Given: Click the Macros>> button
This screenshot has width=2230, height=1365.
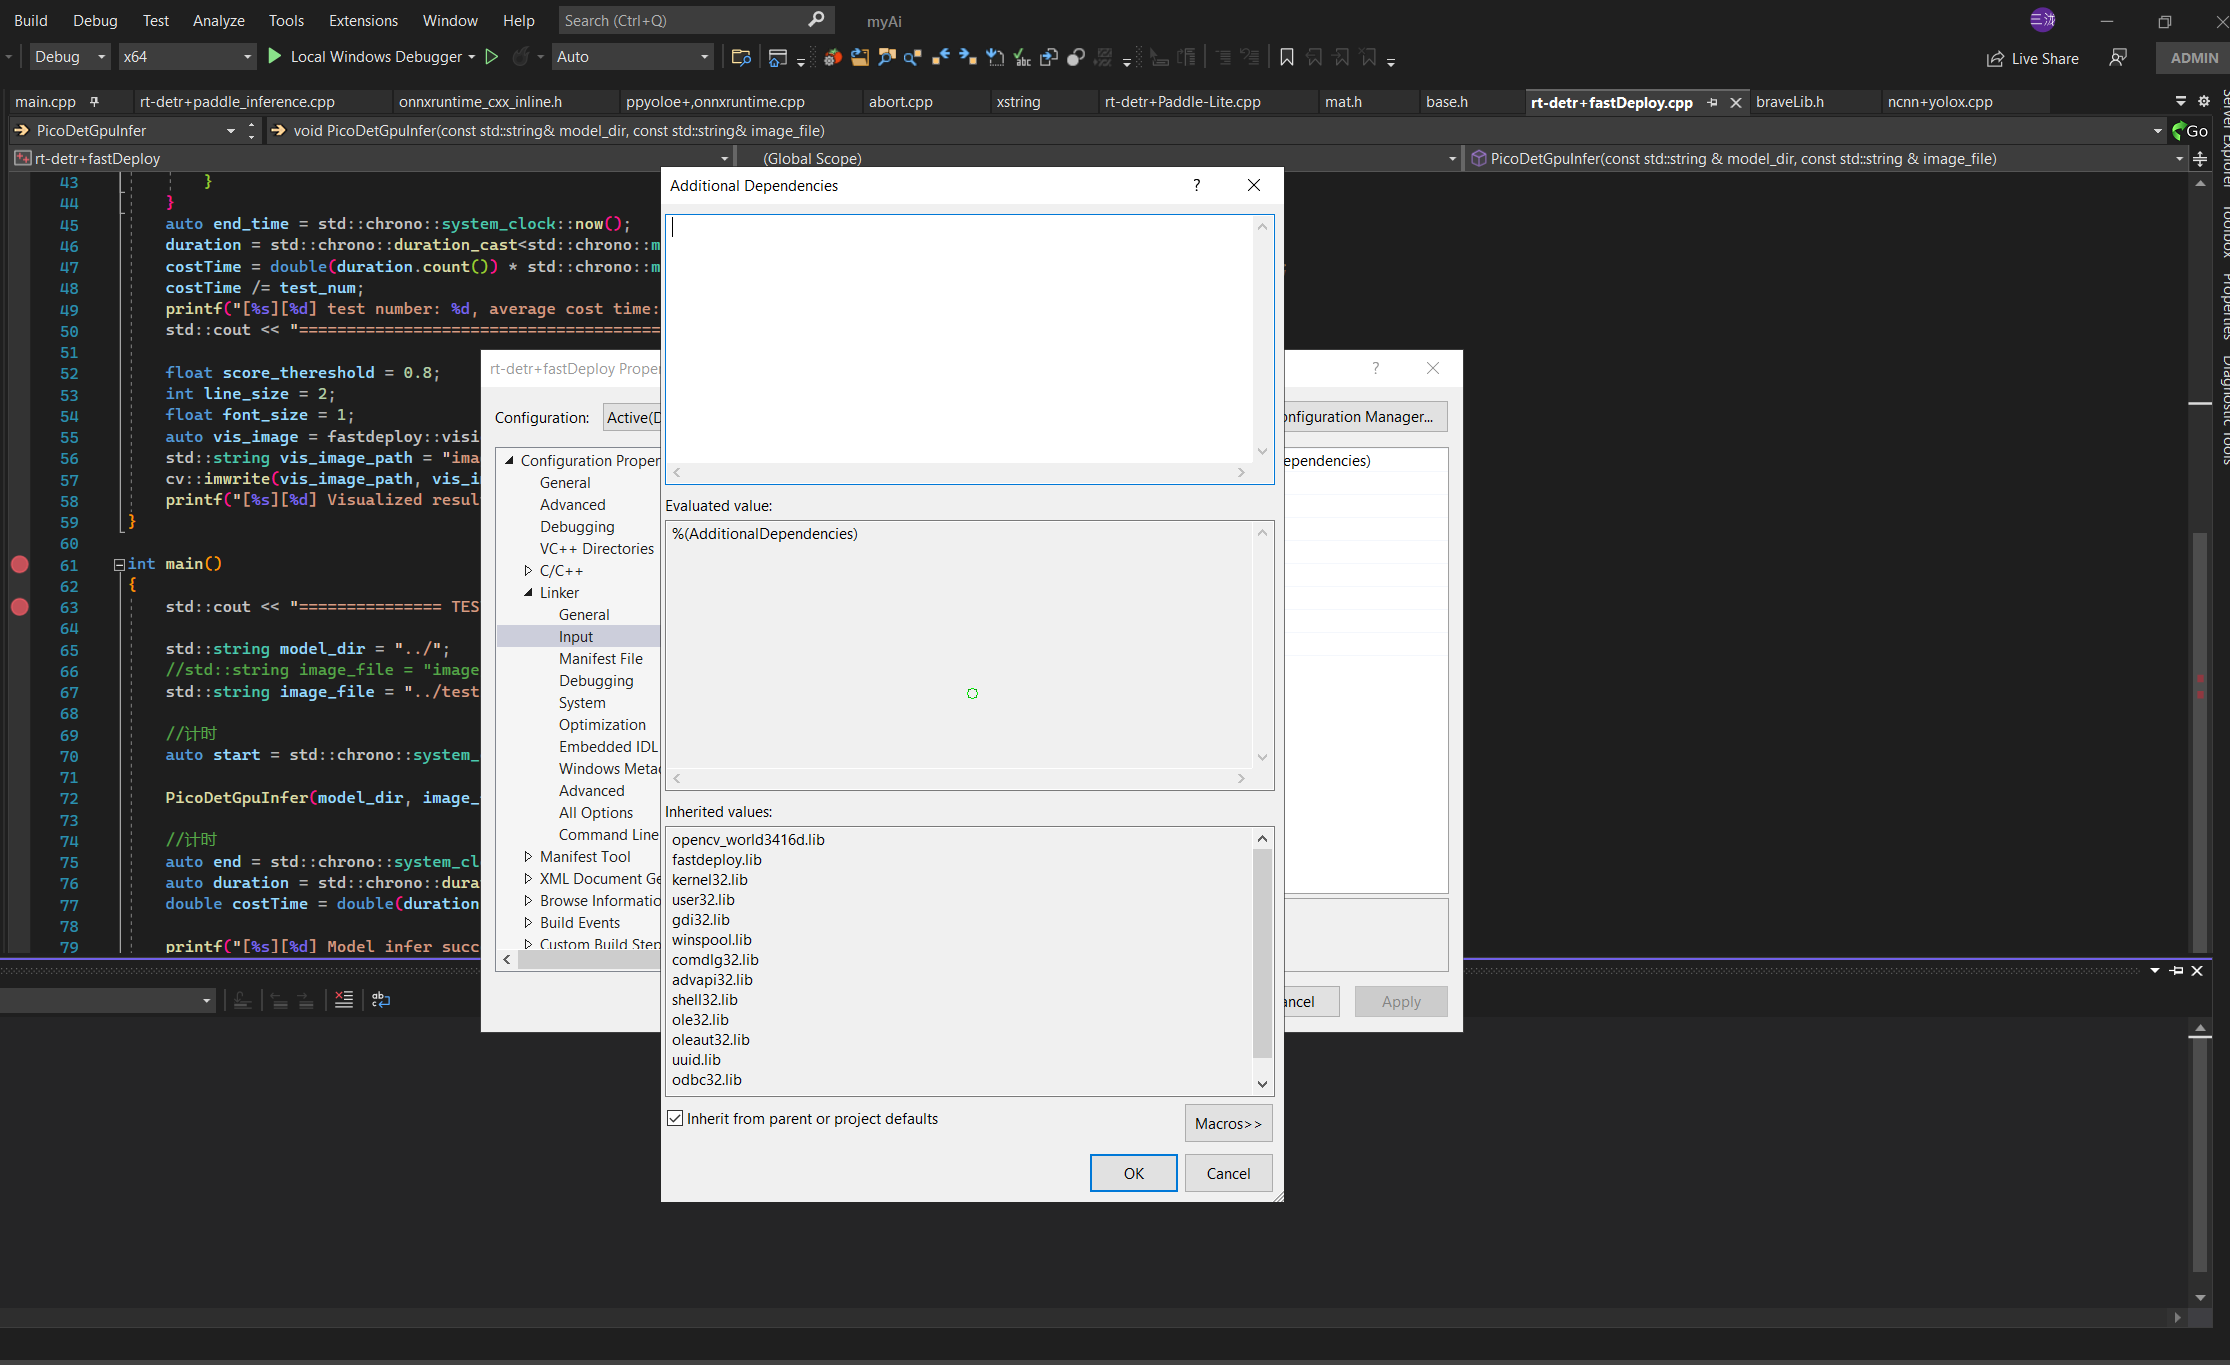Looking at the screenshot, I should pos(1228,1123).
